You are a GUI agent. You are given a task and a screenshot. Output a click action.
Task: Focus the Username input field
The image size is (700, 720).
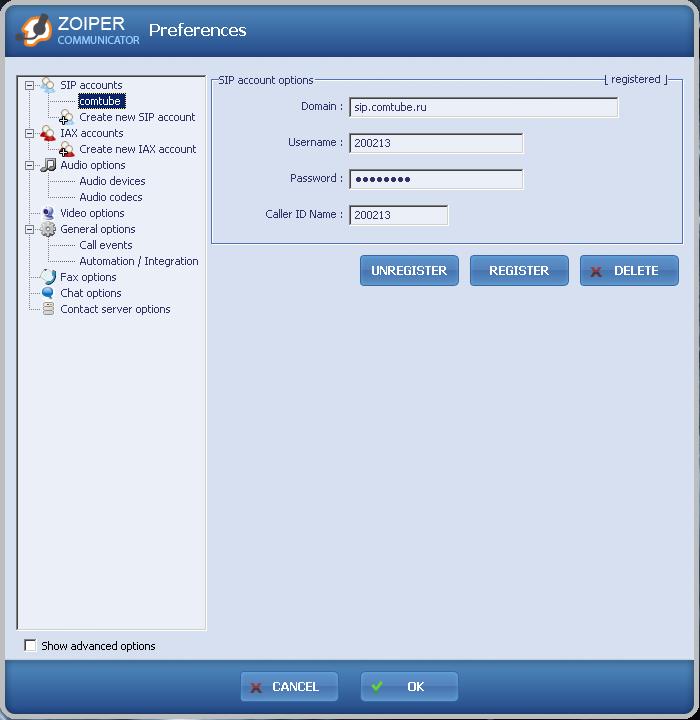coord(436,143)
